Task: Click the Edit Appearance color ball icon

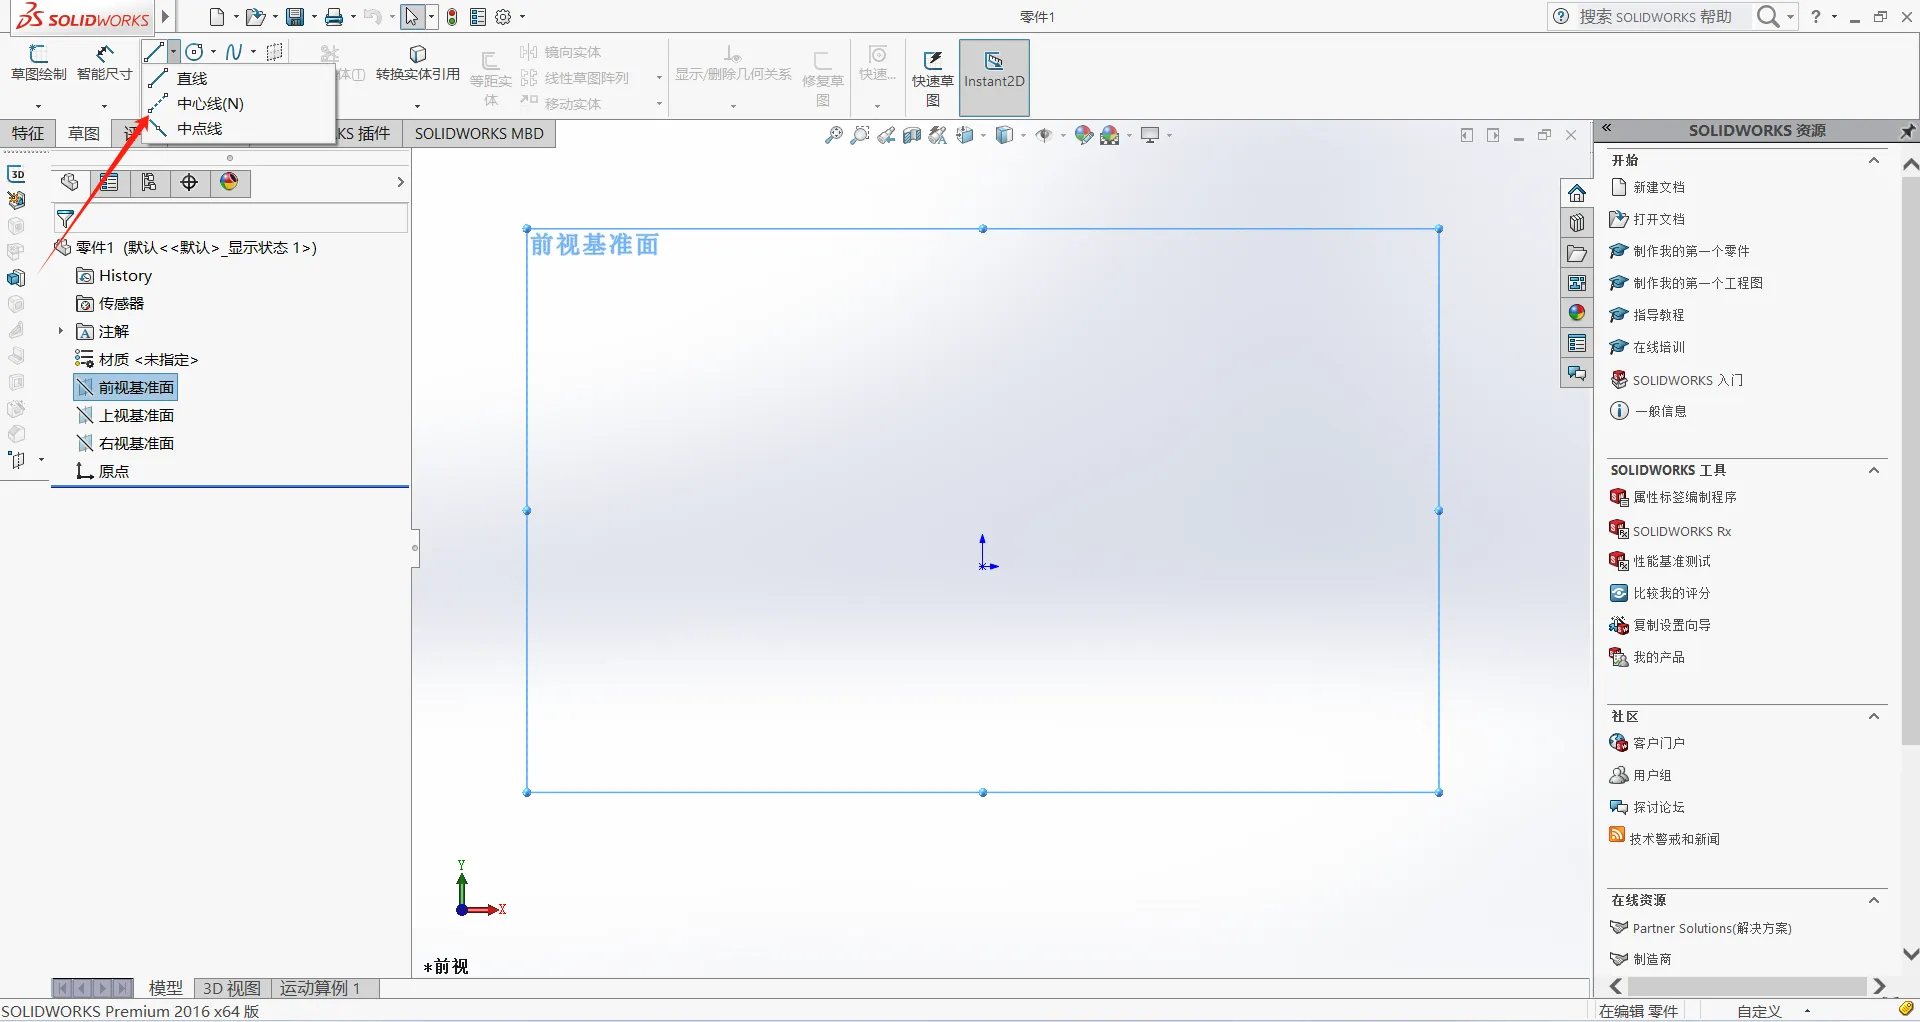Action: pos(1084,135)
